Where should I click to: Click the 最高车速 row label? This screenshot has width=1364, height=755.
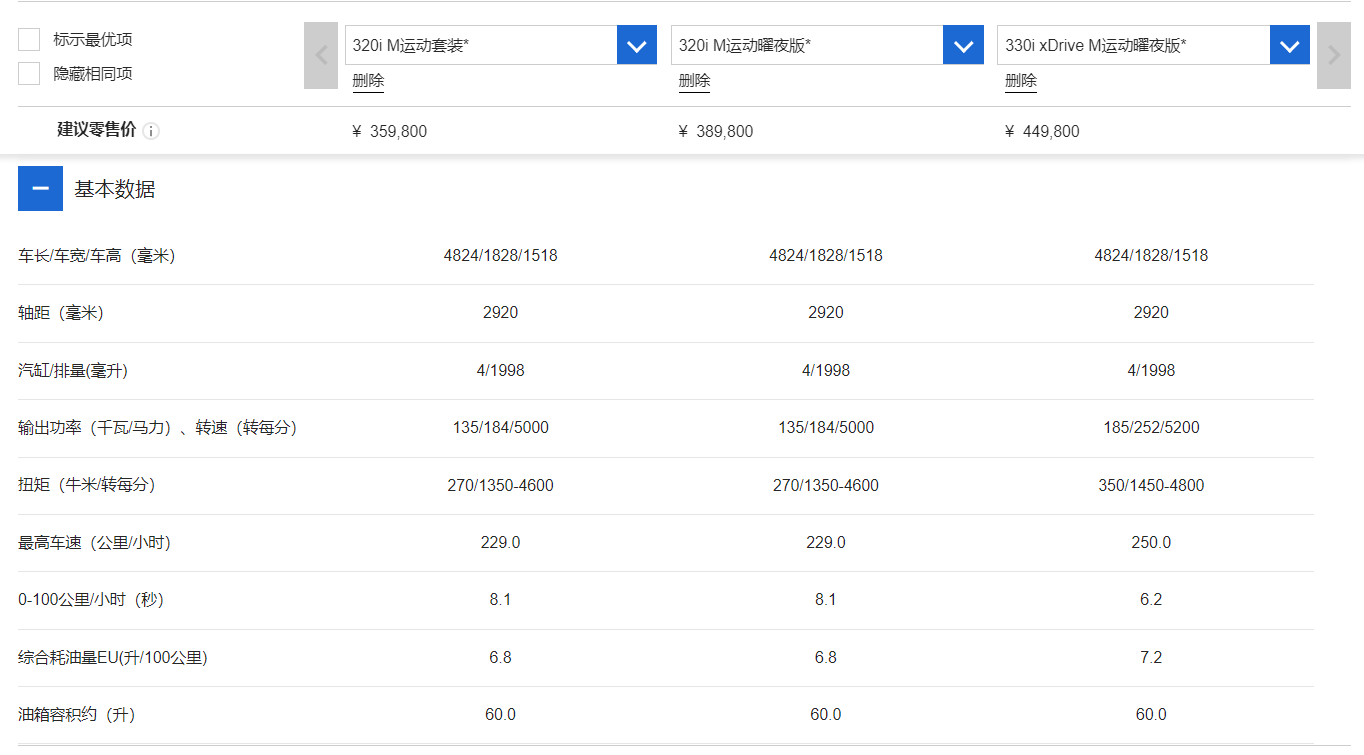(95, 543)
